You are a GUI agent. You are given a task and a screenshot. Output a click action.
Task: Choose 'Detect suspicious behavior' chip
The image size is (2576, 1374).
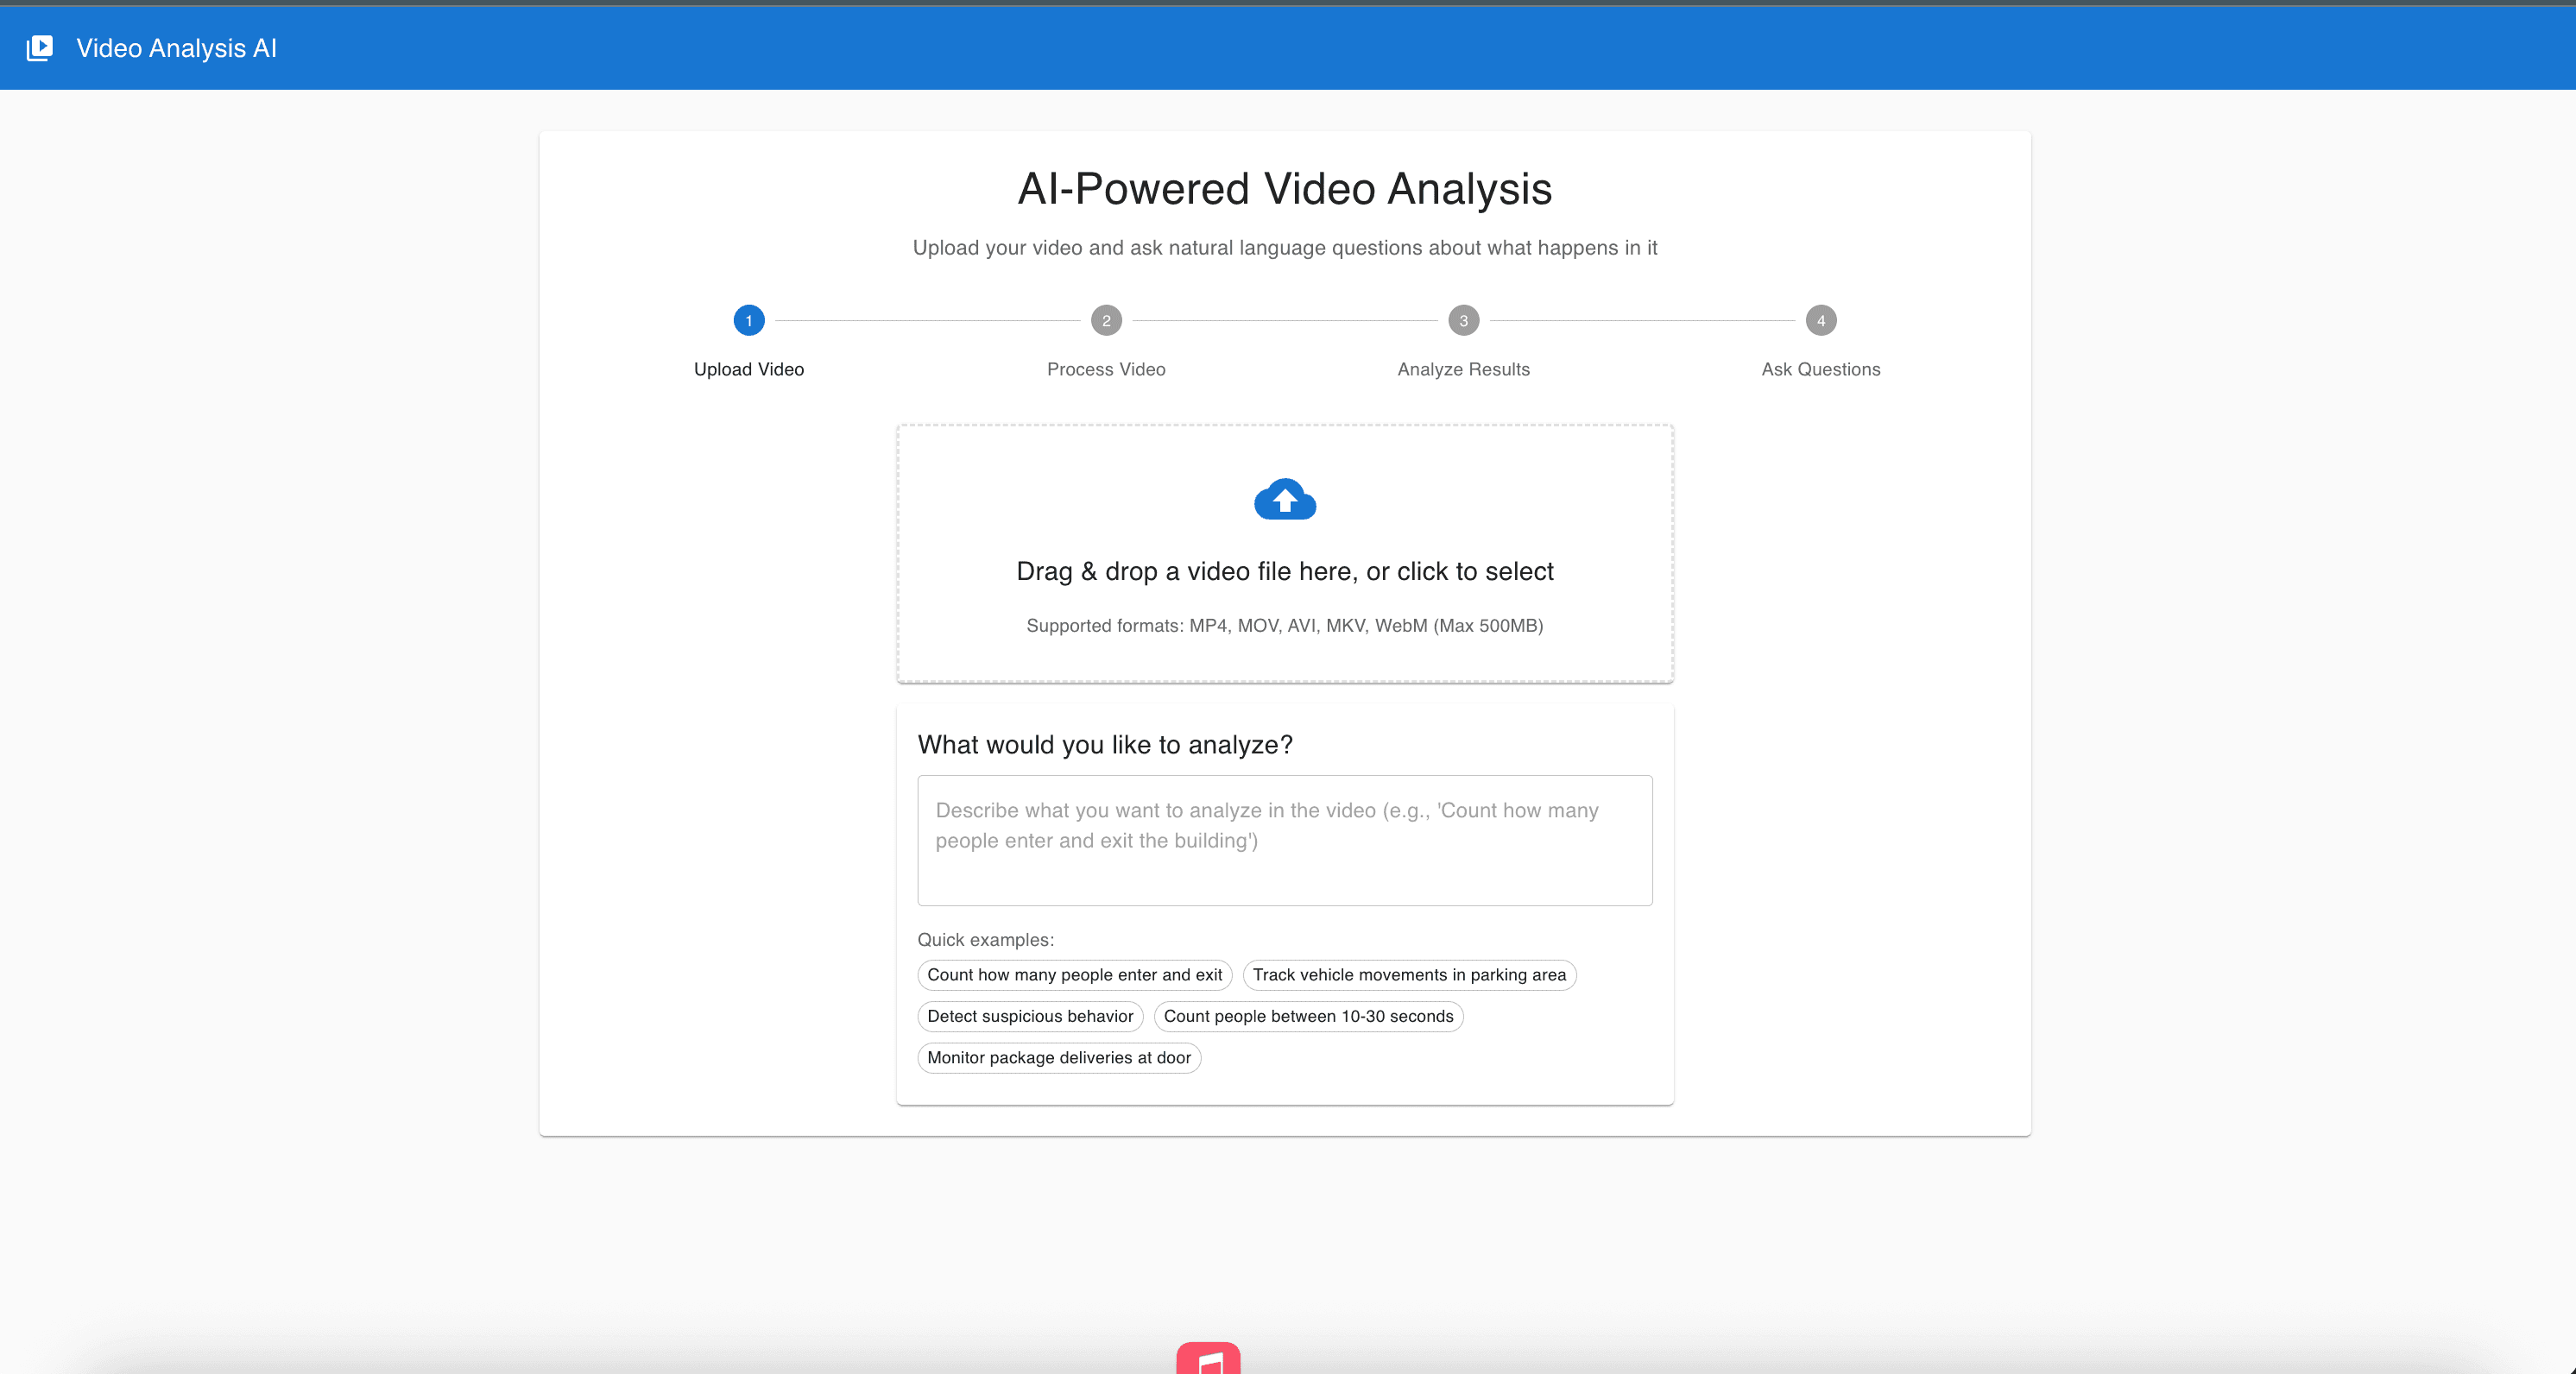pos(1030,1016)
